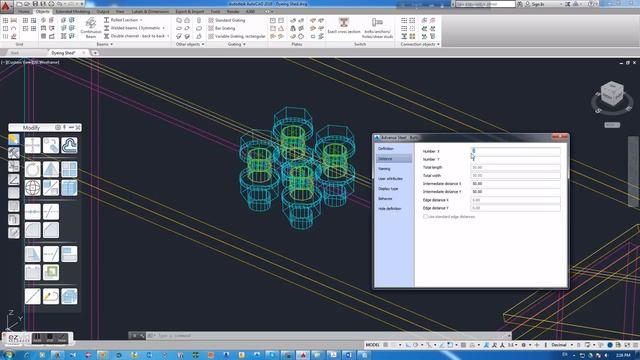Image resolution: width=640 pixels, height=360 pixels.
Task: Switch to the Labels & Dimensions ribbon tab
Action: pos(150,11)
